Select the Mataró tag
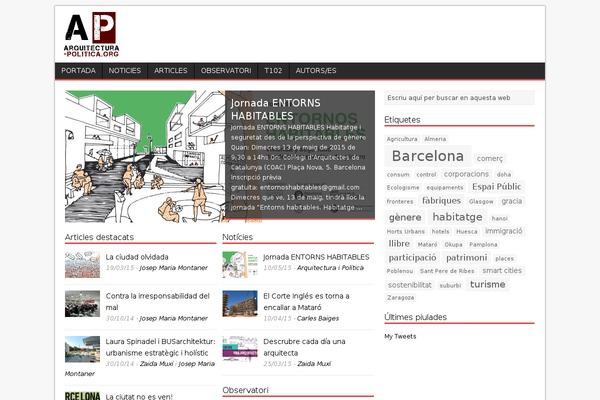Screen dimensions: 600x400 (x=427, y=245)
